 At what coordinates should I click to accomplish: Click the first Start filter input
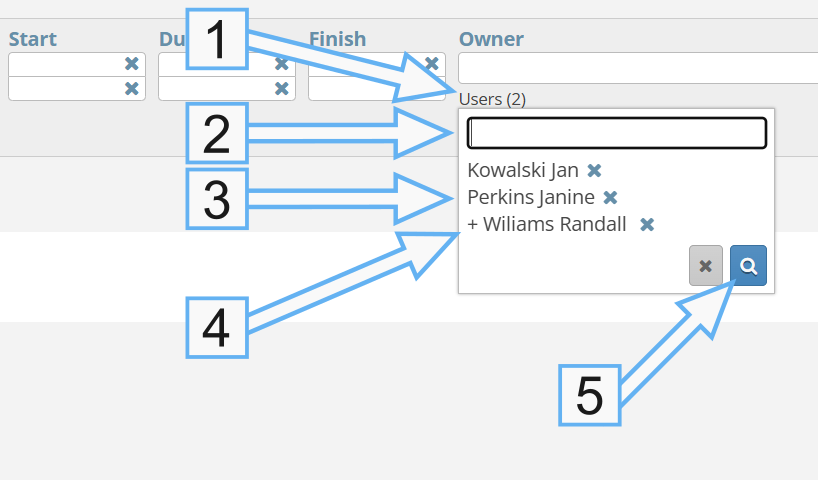pos(65,64)
